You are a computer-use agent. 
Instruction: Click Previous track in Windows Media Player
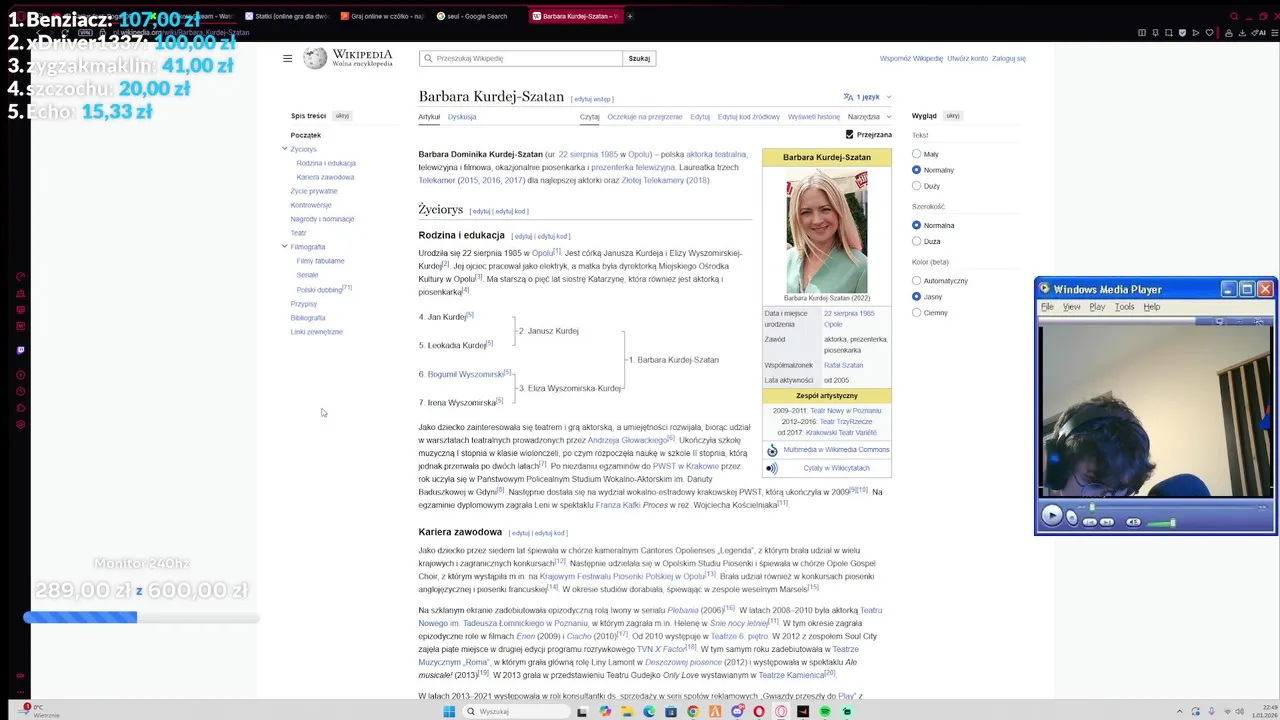pos(1090,522)
